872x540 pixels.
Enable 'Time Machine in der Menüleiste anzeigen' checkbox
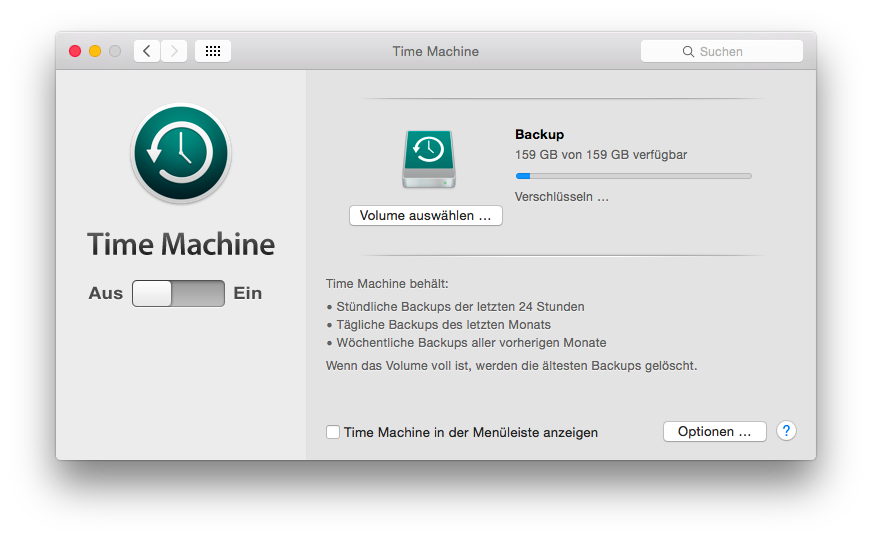(x=333, y=432)
